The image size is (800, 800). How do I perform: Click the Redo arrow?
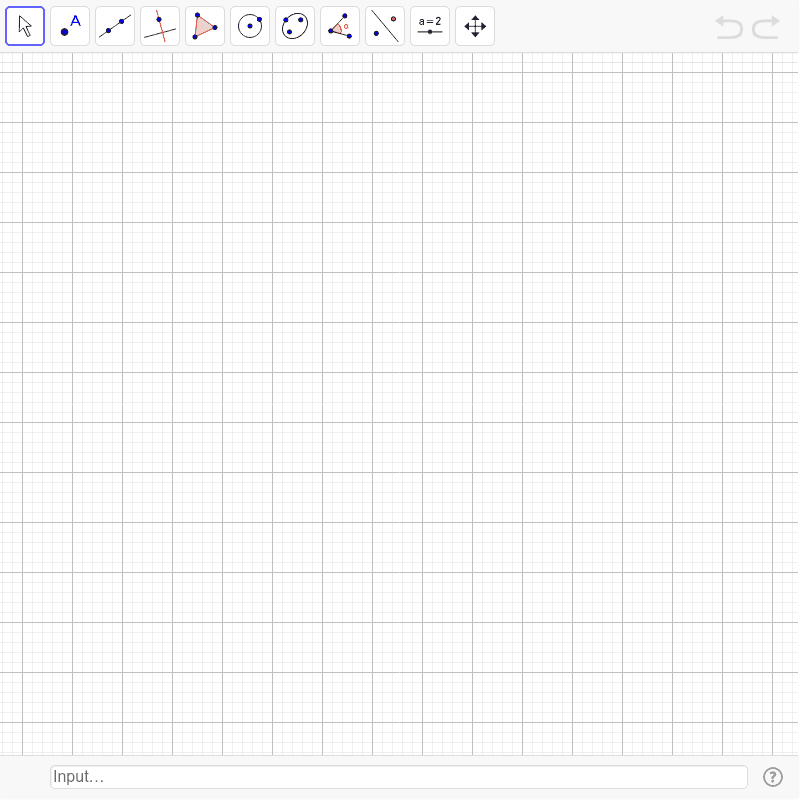pyautogui.click(x=766, y=27)
